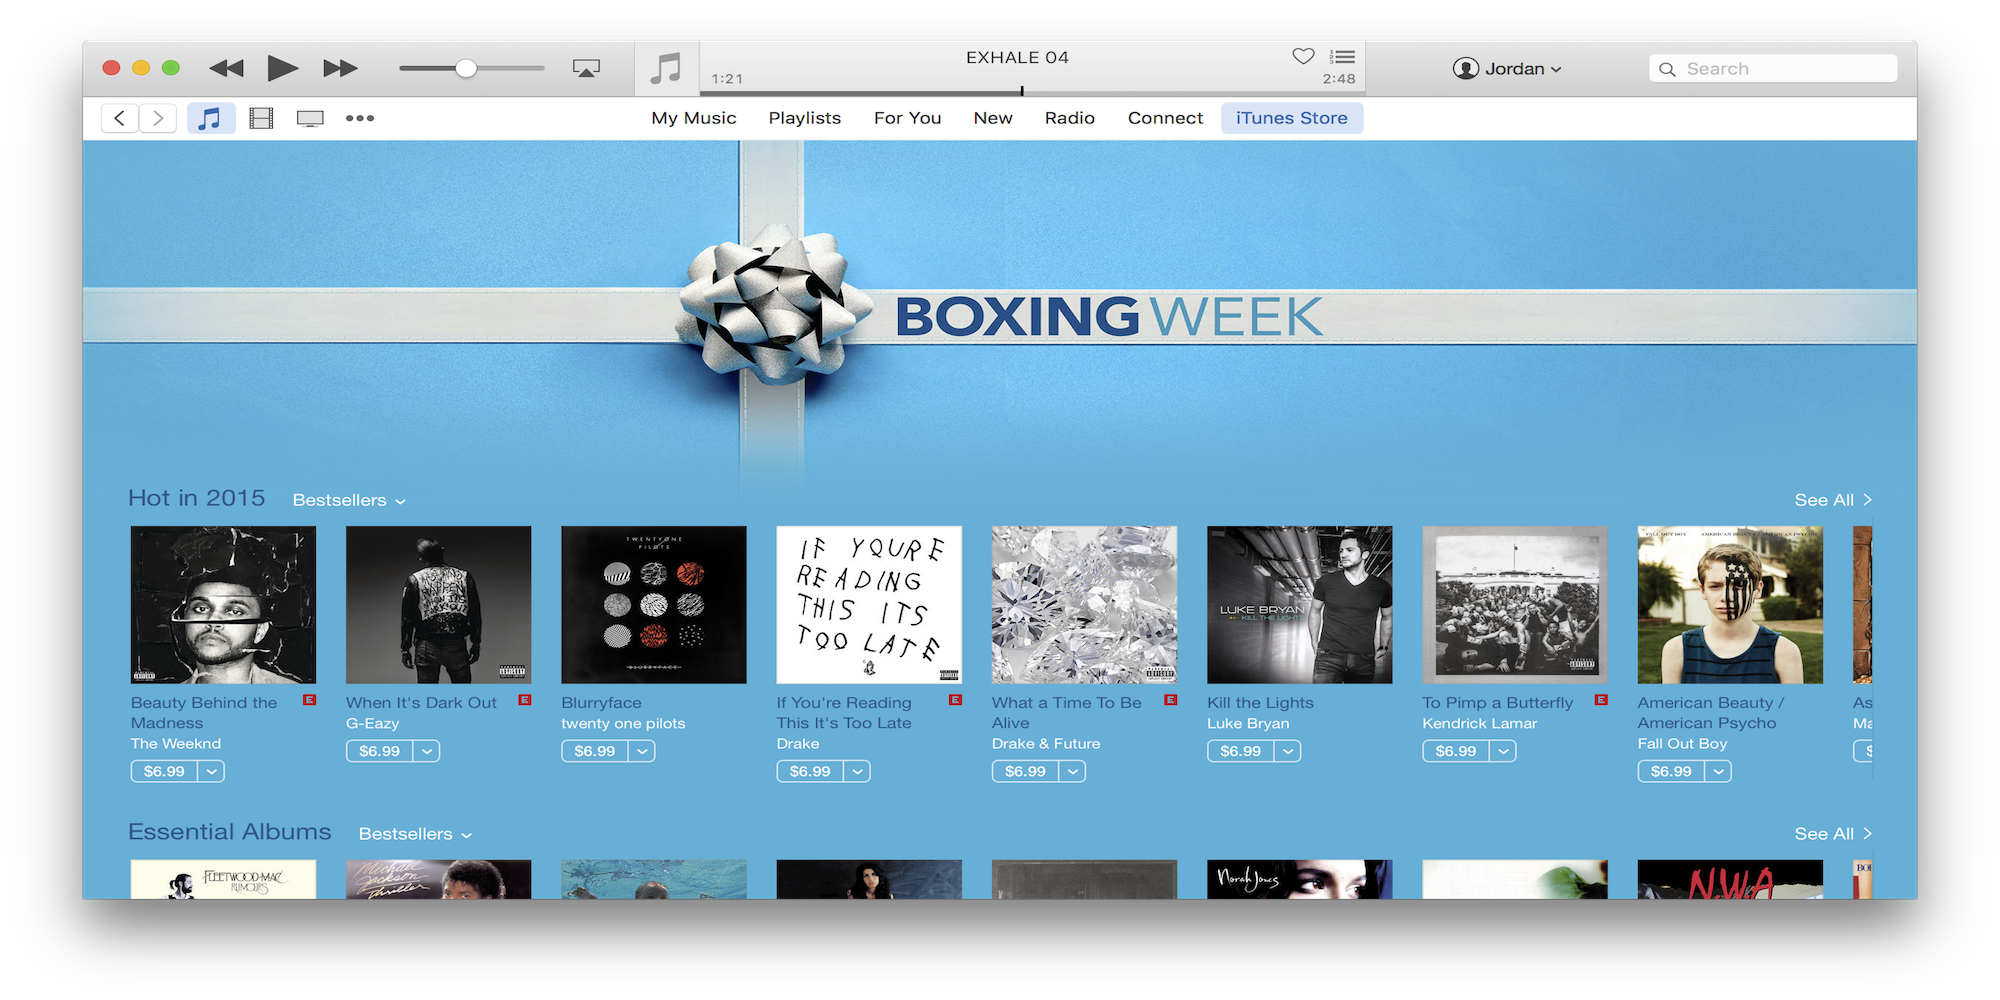Image resolution: width=2000 pixels, height=1000 pixels.
Task: Click See All next to Hot in 2015
Action: pyautogui.click(x=1830, y=499)
